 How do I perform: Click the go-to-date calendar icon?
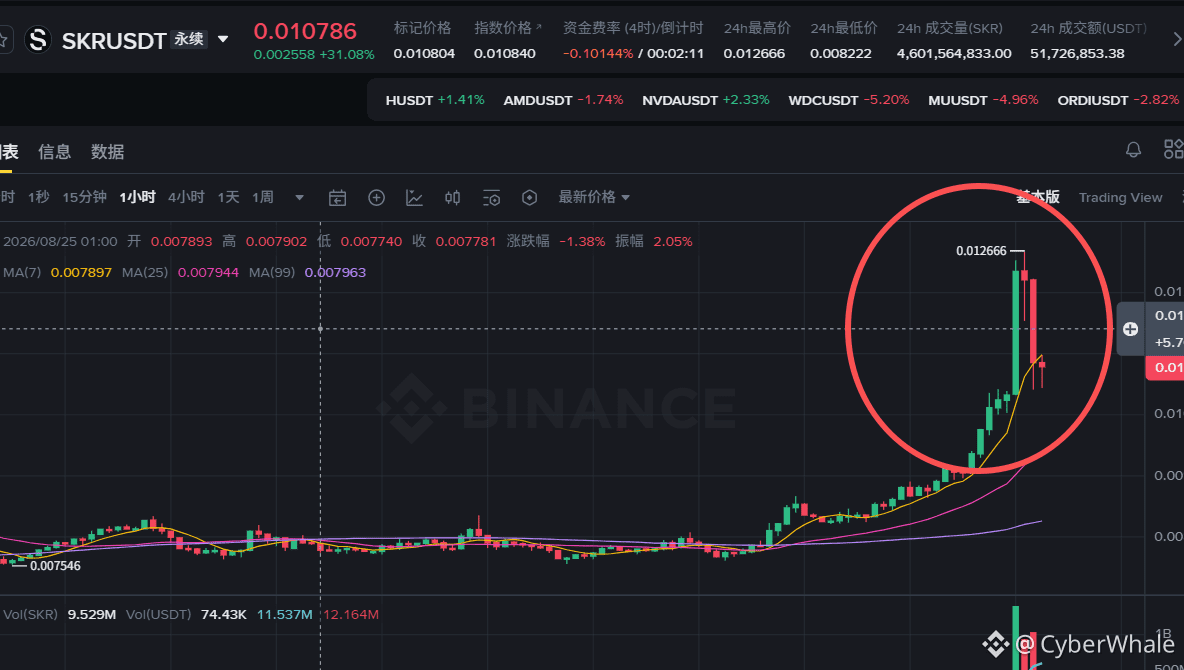(338, 198)
